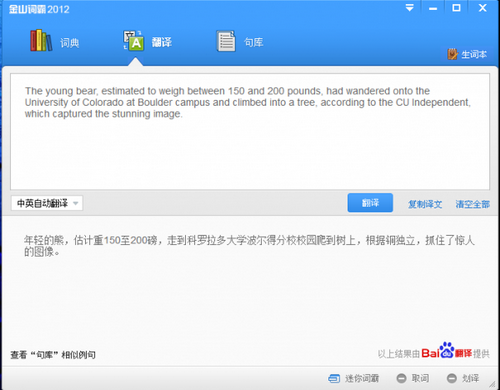Open the 生词本 vocabulary notebook
The height and width of the screenshot is (390, 500).
click(467, 54)
